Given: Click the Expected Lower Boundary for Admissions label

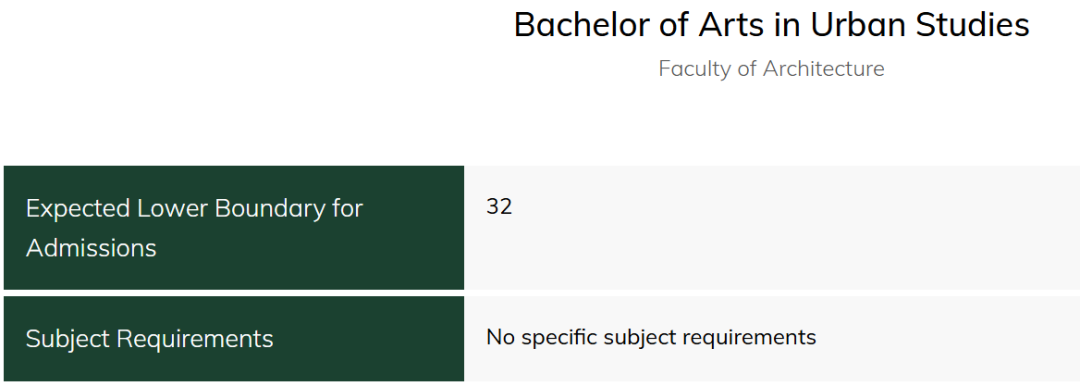Looking at the screenshot, I should click(x=194, y=227).
